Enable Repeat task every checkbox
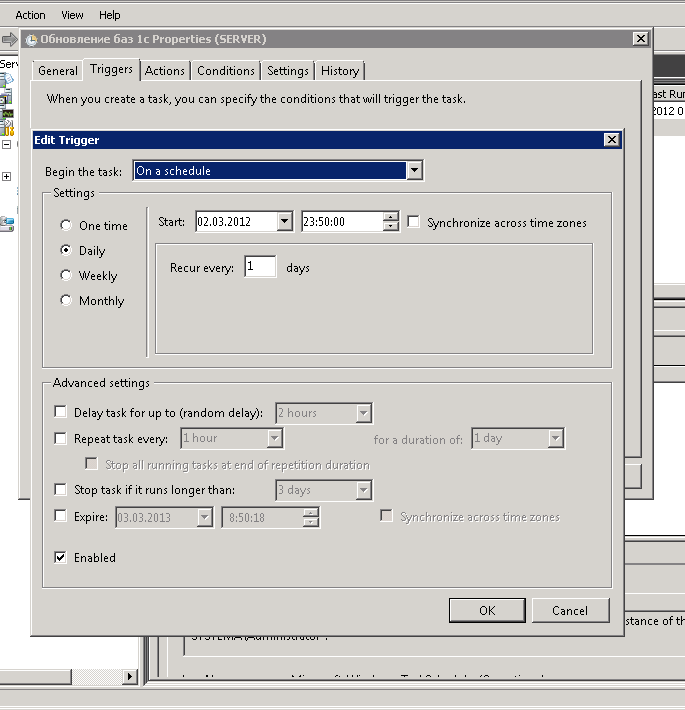This screenshot has width=685, height=710. click(60, 438)
